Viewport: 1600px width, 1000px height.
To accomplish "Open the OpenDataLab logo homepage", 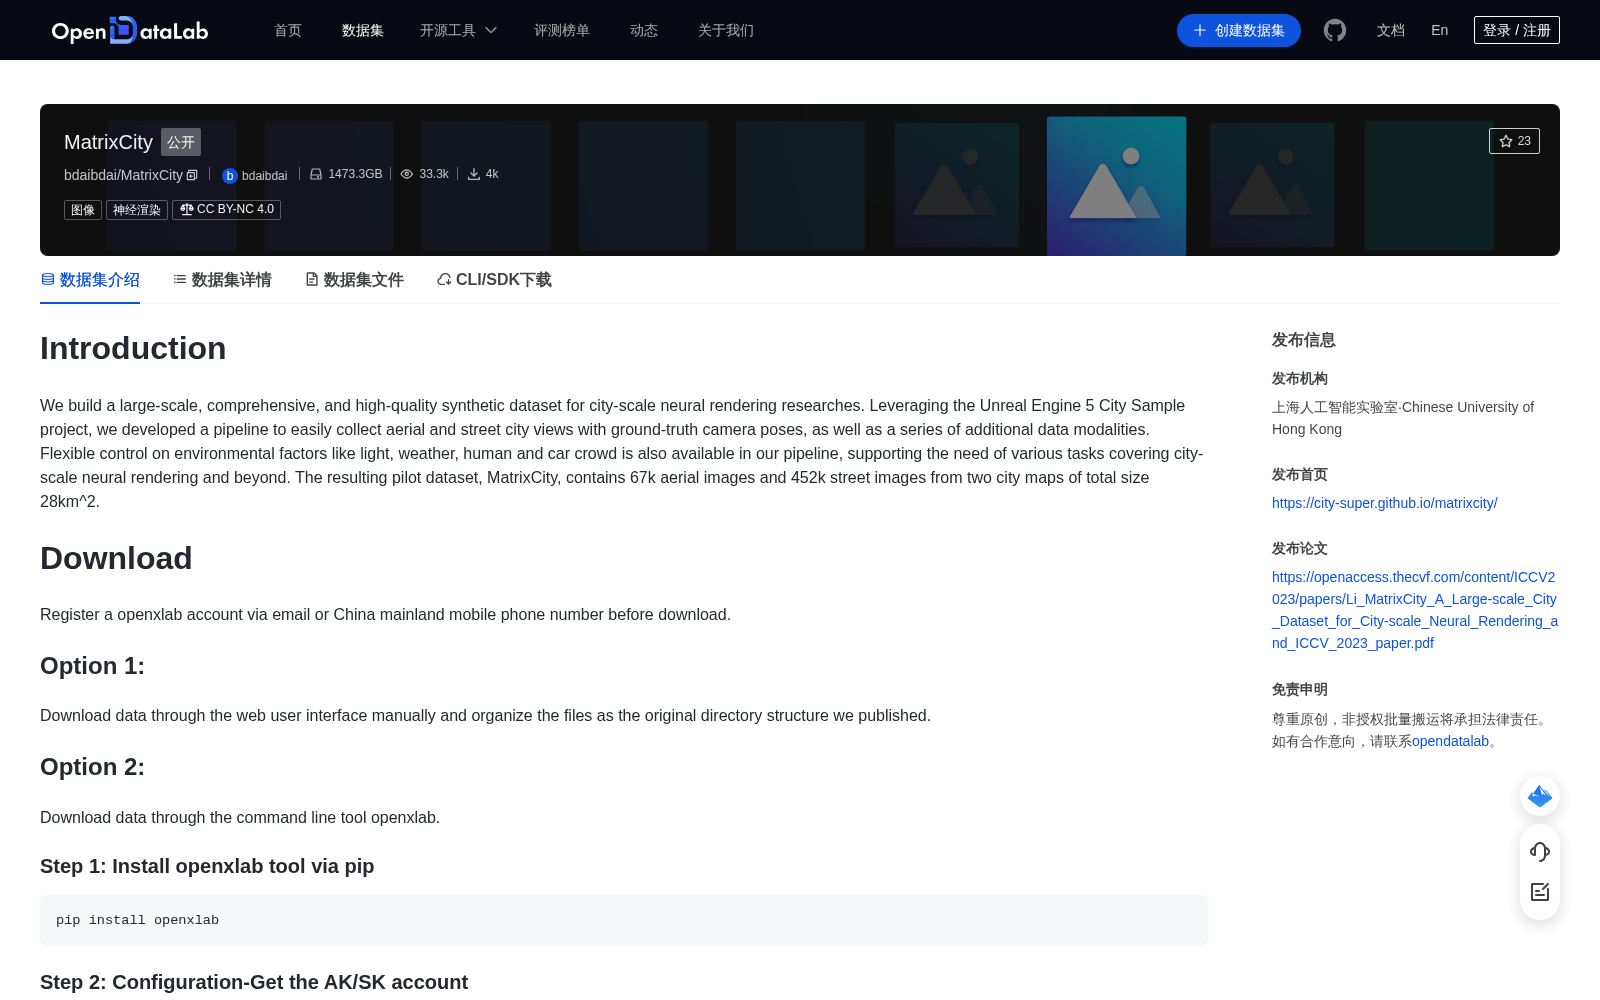I will (x=130, y=30).
